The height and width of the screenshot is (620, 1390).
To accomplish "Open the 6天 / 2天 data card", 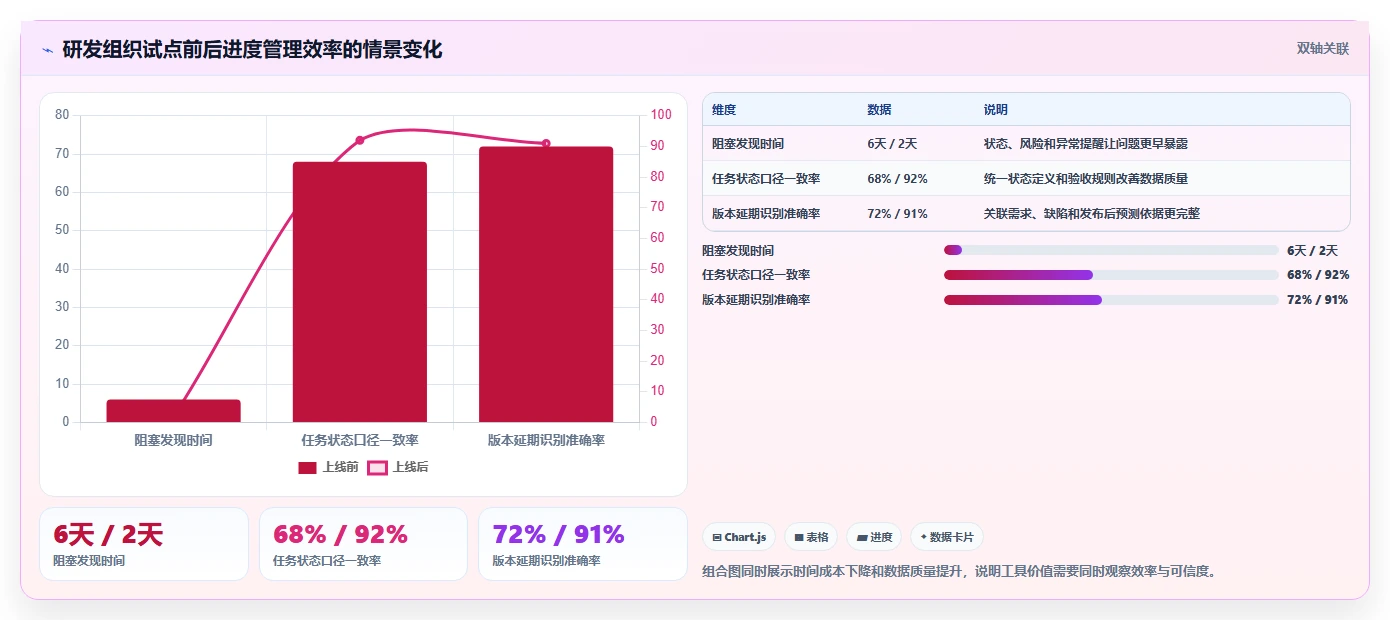I will pos(144,544).
